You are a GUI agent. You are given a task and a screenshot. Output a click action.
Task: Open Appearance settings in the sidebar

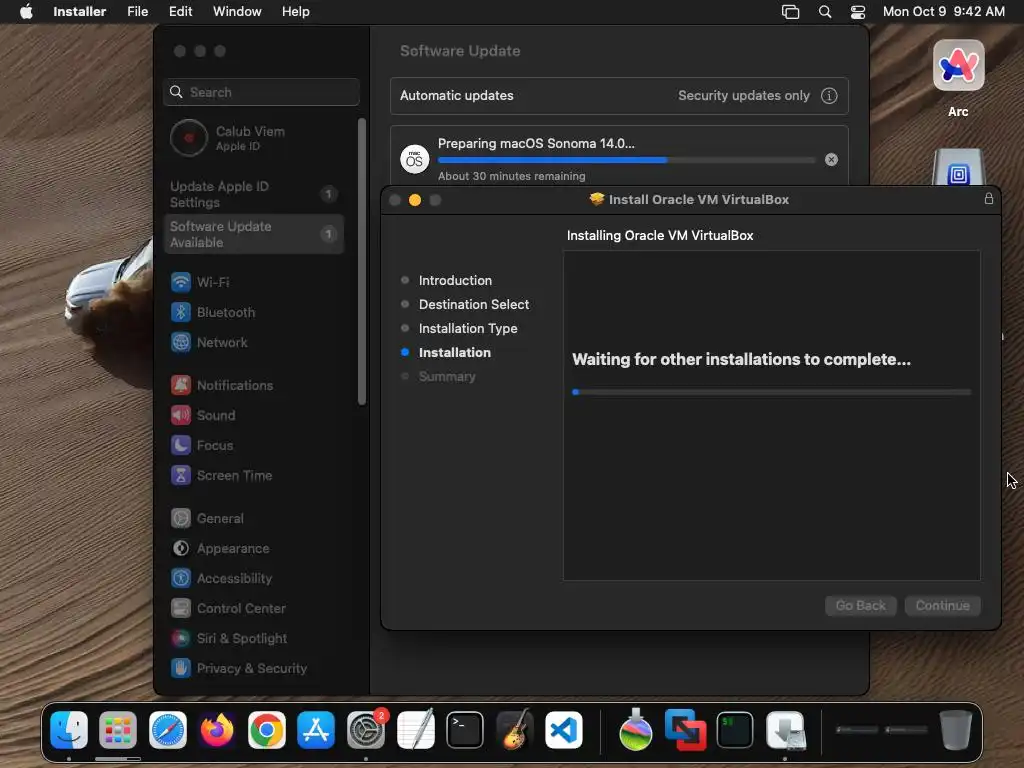255,549
